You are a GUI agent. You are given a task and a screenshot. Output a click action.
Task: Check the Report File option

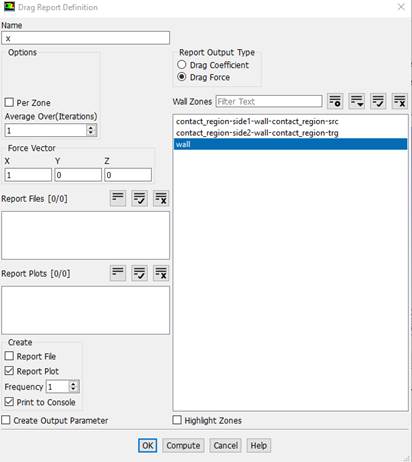point(9,356)
